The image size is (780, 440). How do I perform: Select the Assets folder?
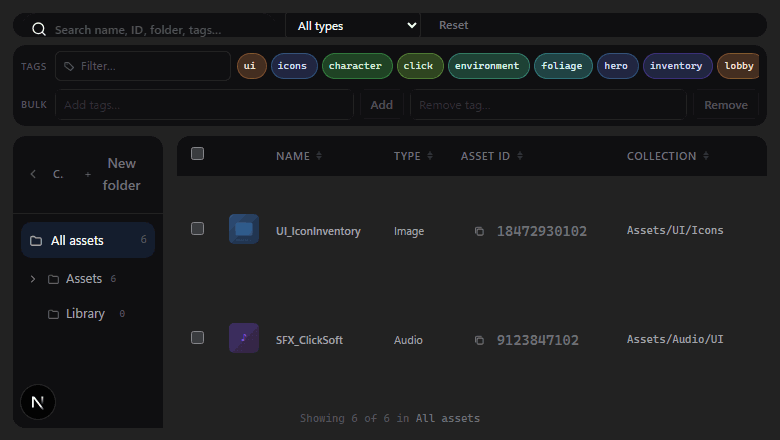coord(84,279)
